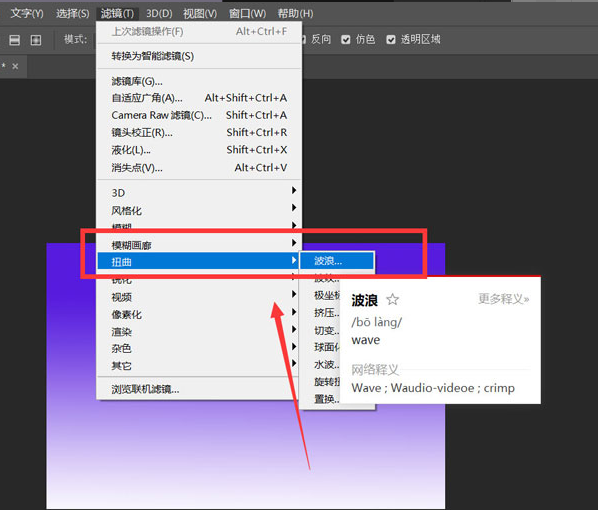Close the document tab with X
The height and width of the screenshot is (510, 598).
[15, 66]
